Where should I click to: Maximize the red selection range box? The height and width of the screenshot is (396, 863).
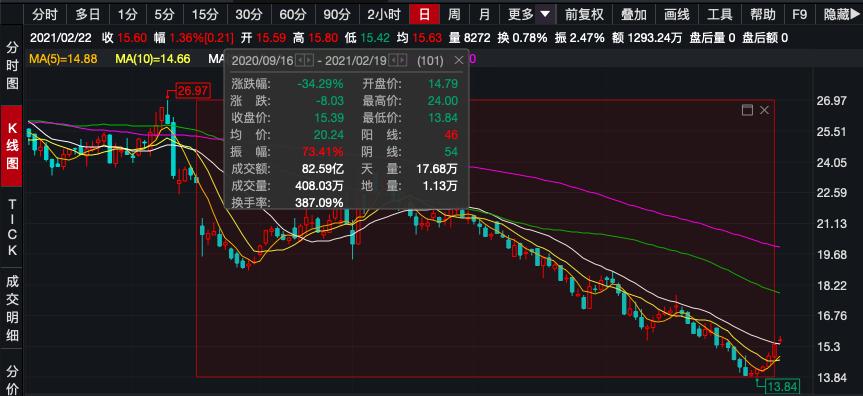tap(747, 110)
